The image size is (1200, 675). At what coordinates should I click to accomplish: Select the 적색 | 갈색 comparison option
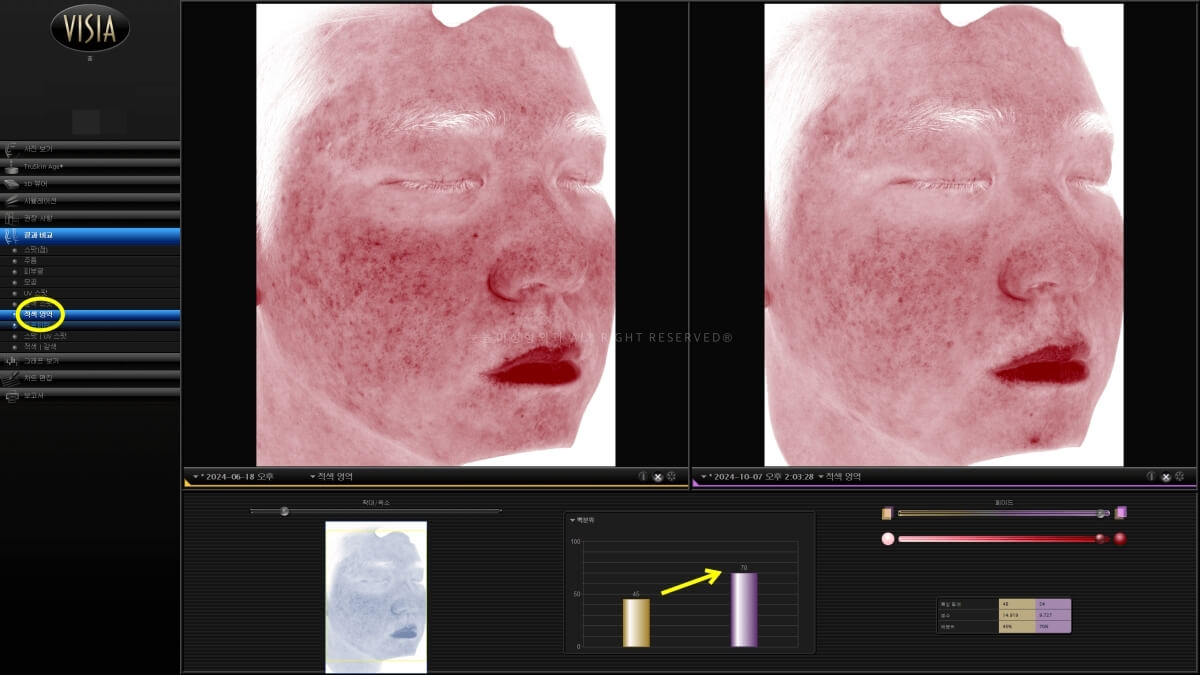pos(90,347)
